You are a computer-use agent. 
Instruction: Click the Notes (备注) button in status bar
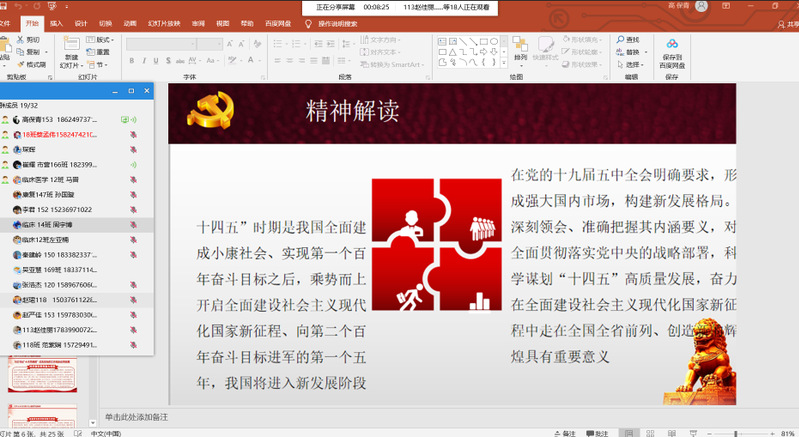coord(566,433)
